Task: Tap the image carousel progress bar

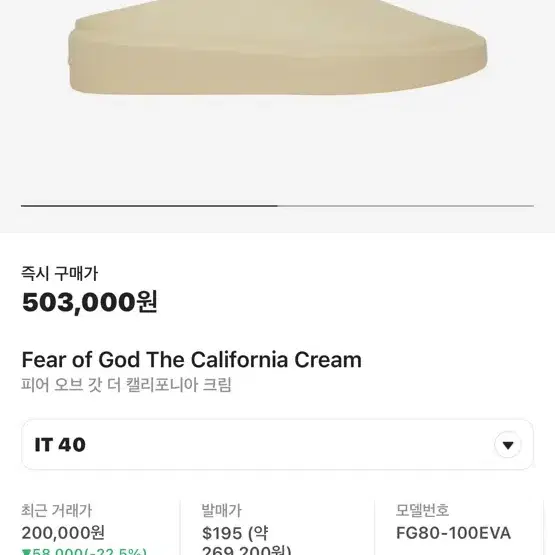Action: [278, 206]
